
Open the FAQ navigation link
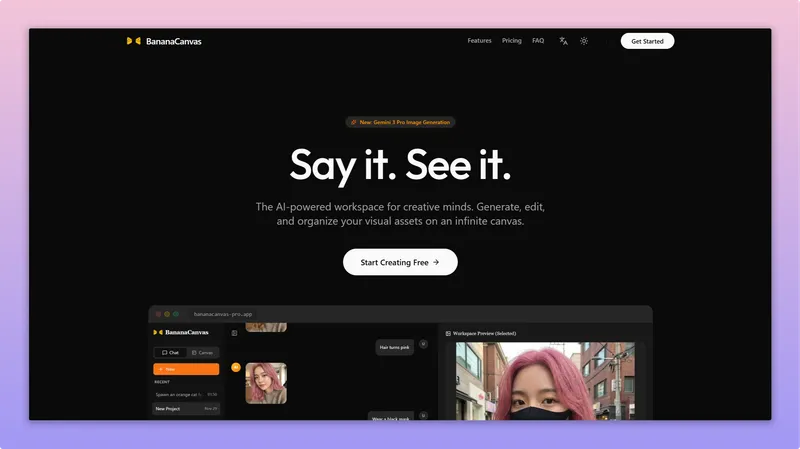coord(538,41)
